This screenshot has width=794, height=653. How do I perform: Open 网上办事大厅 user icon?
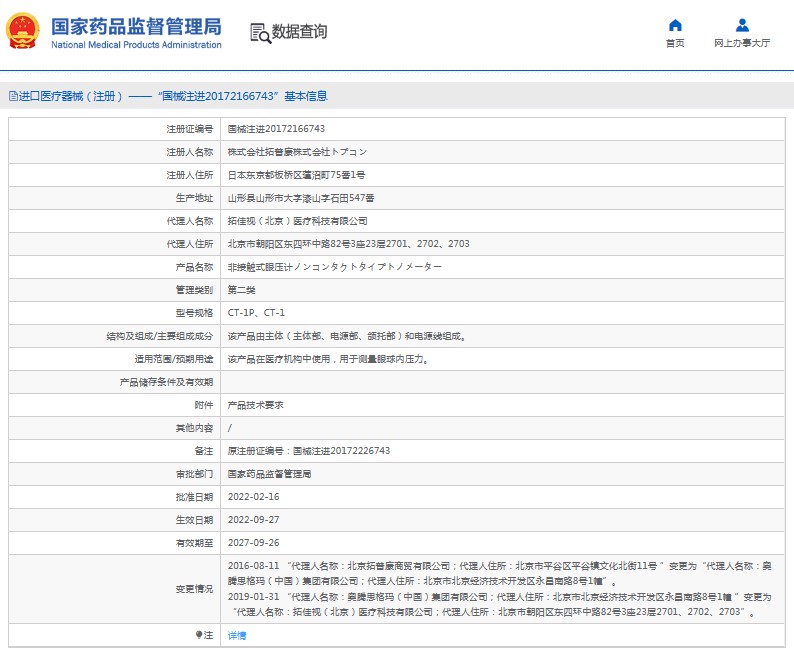[742, 25]
